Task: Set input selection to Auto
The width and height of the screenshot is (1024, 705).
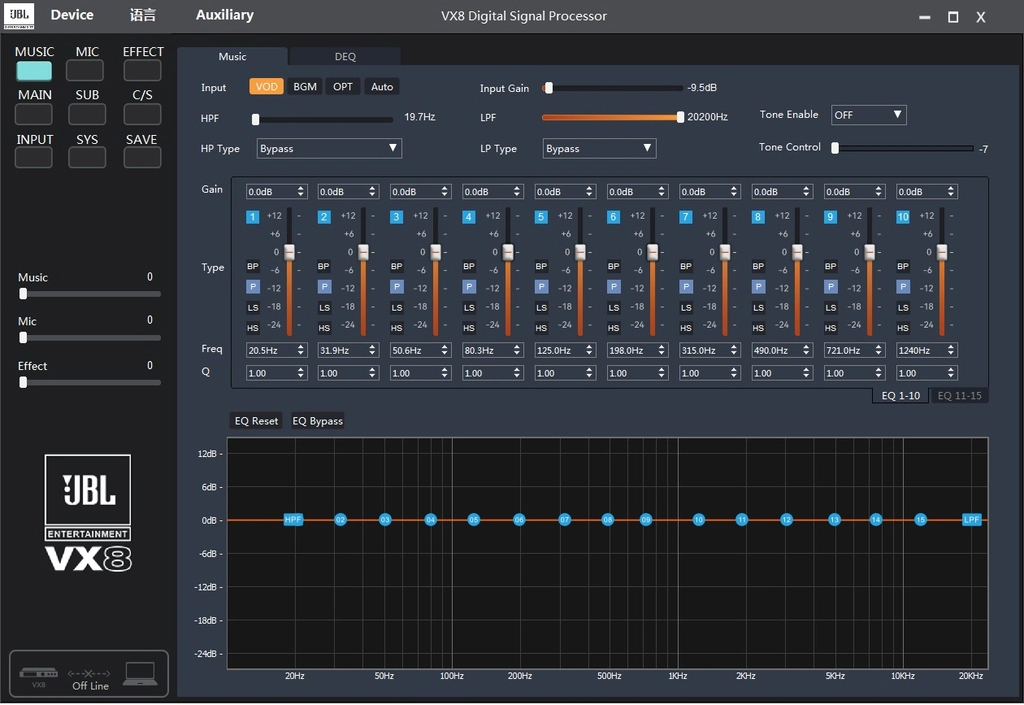Action: 380,87
